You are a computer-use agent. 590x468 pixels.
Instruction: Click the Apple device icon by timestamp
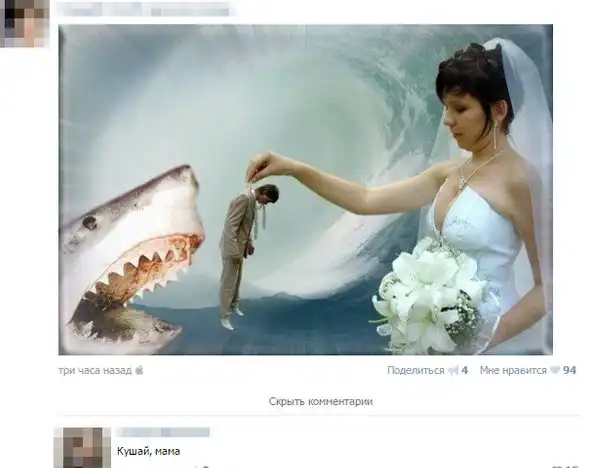(x=139, y=370)
